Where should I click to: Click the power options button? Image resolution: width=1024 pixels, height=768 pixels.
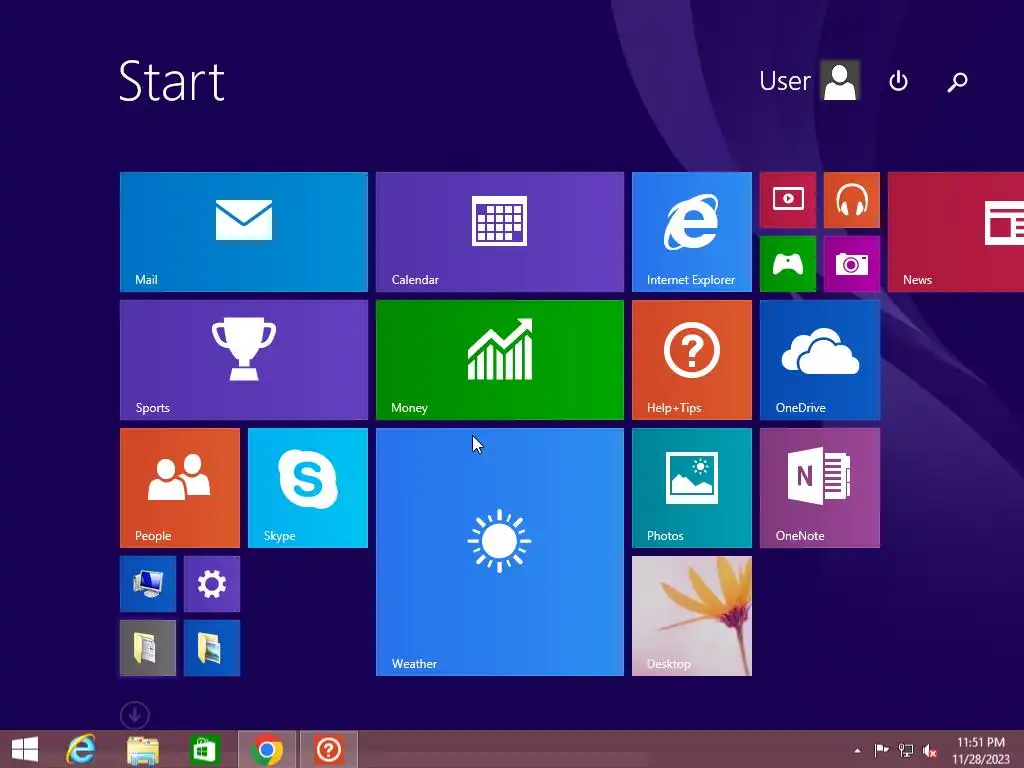click(899, 81)
